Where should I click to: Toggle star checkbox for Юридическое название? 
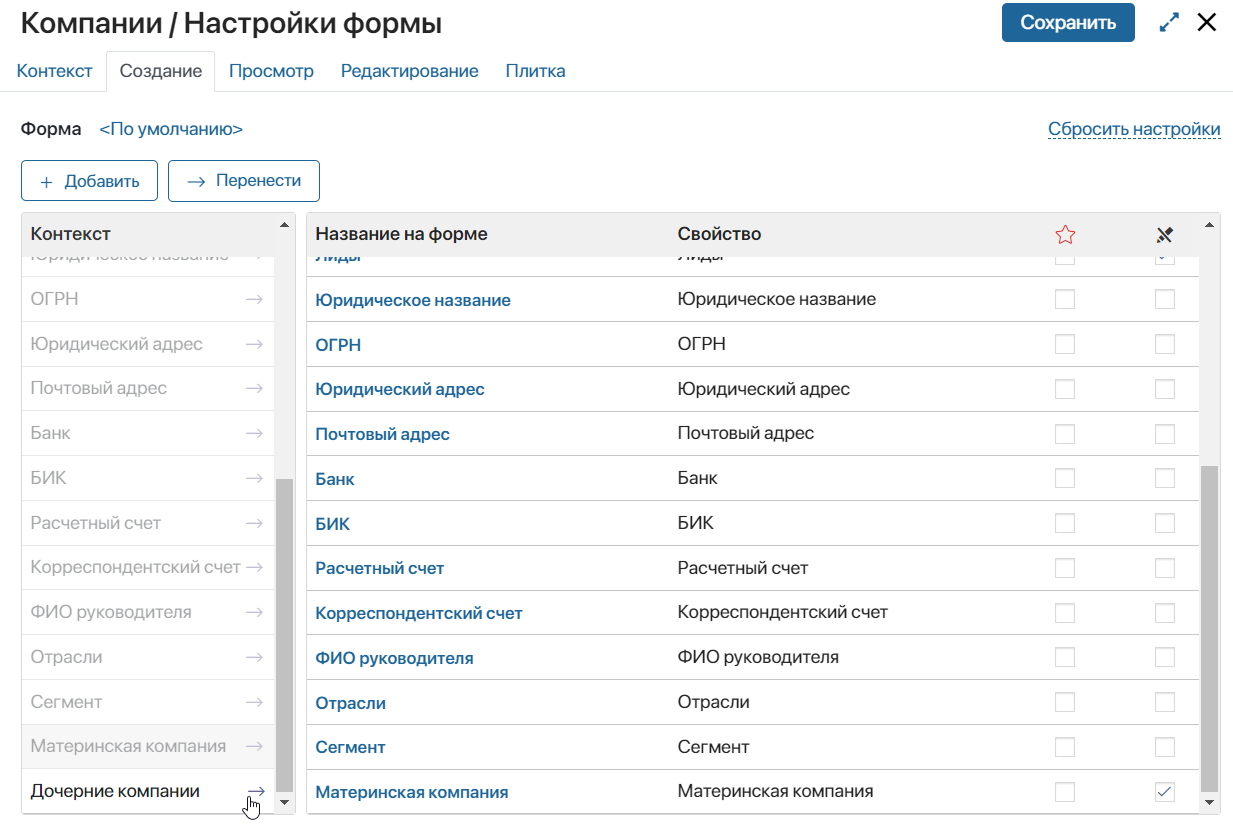point(1065,299)
